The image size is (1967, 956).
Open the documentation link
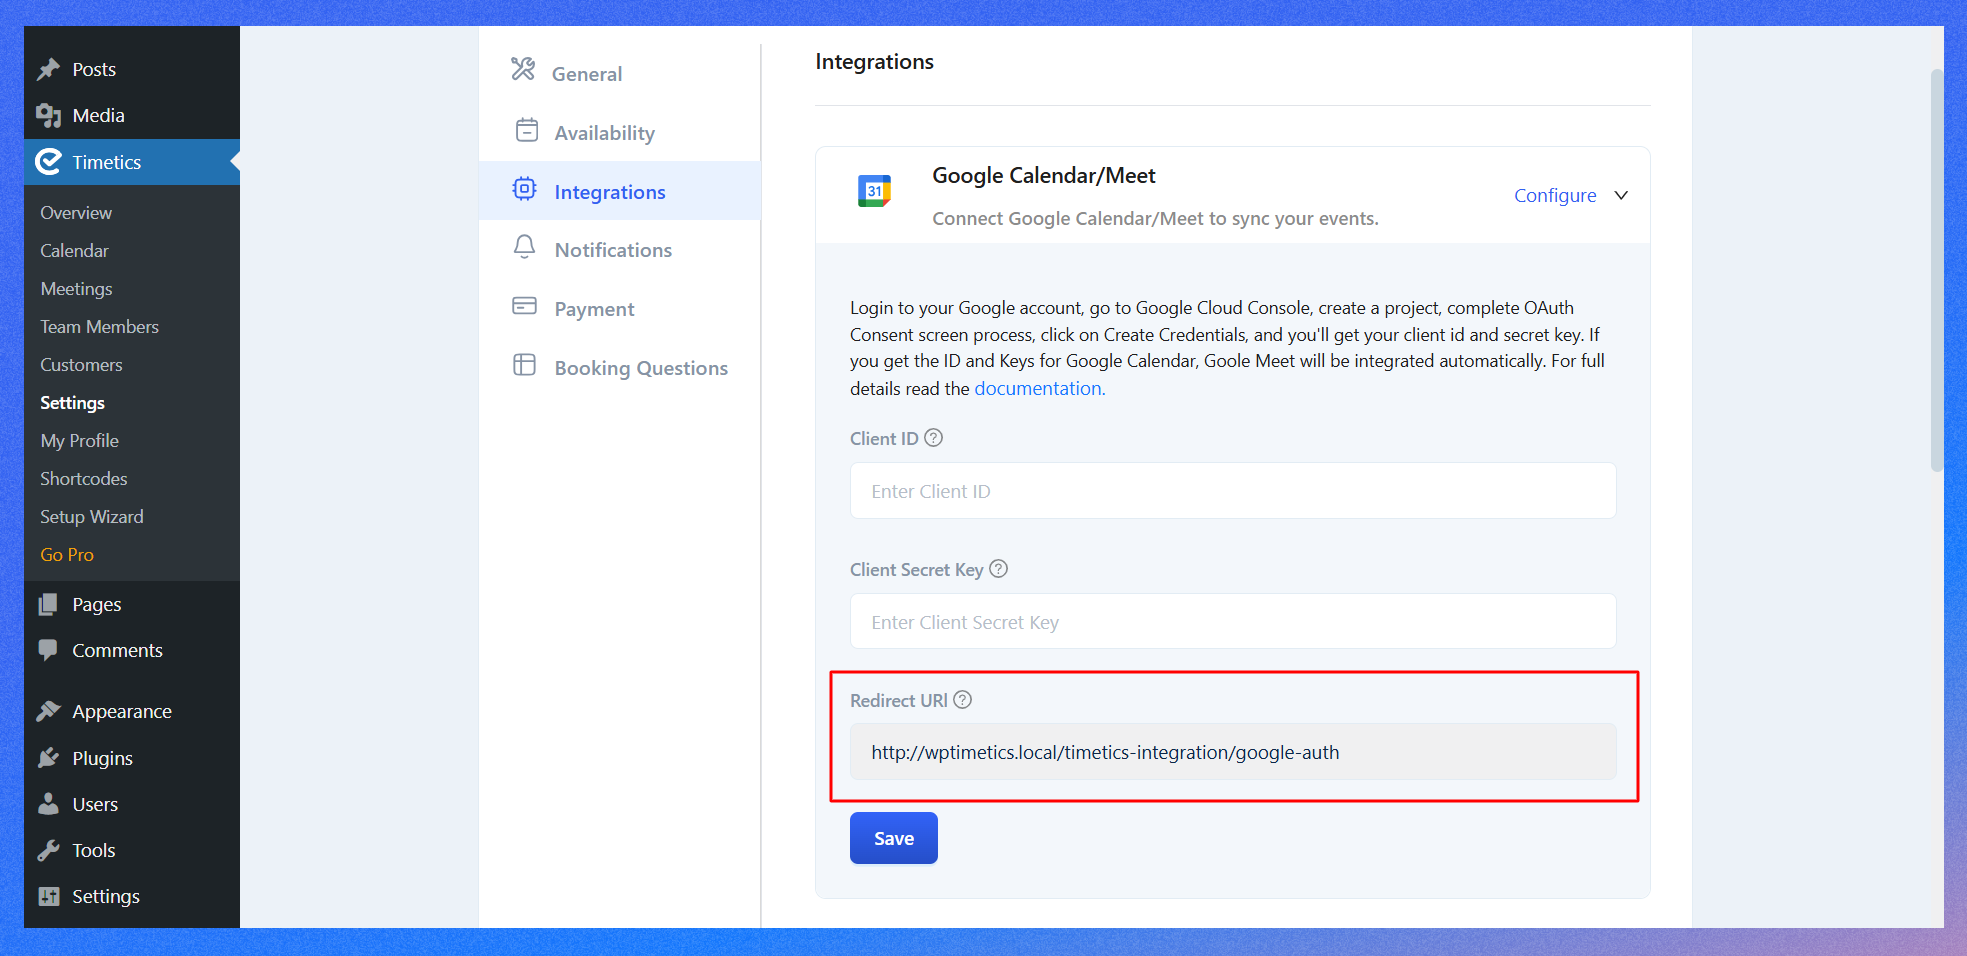[1039, 388]
